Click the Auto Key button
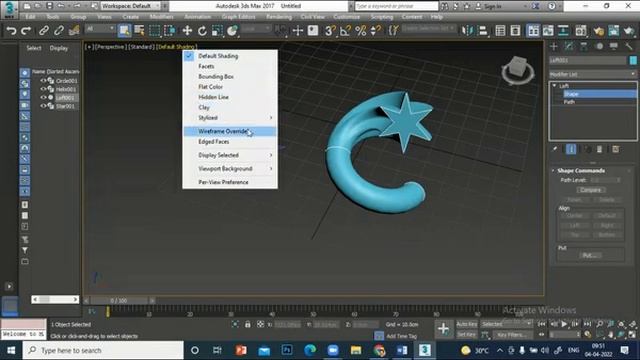The width and height of the screenshot is (640, 360). pyautogui.click(x=467, y=324)
